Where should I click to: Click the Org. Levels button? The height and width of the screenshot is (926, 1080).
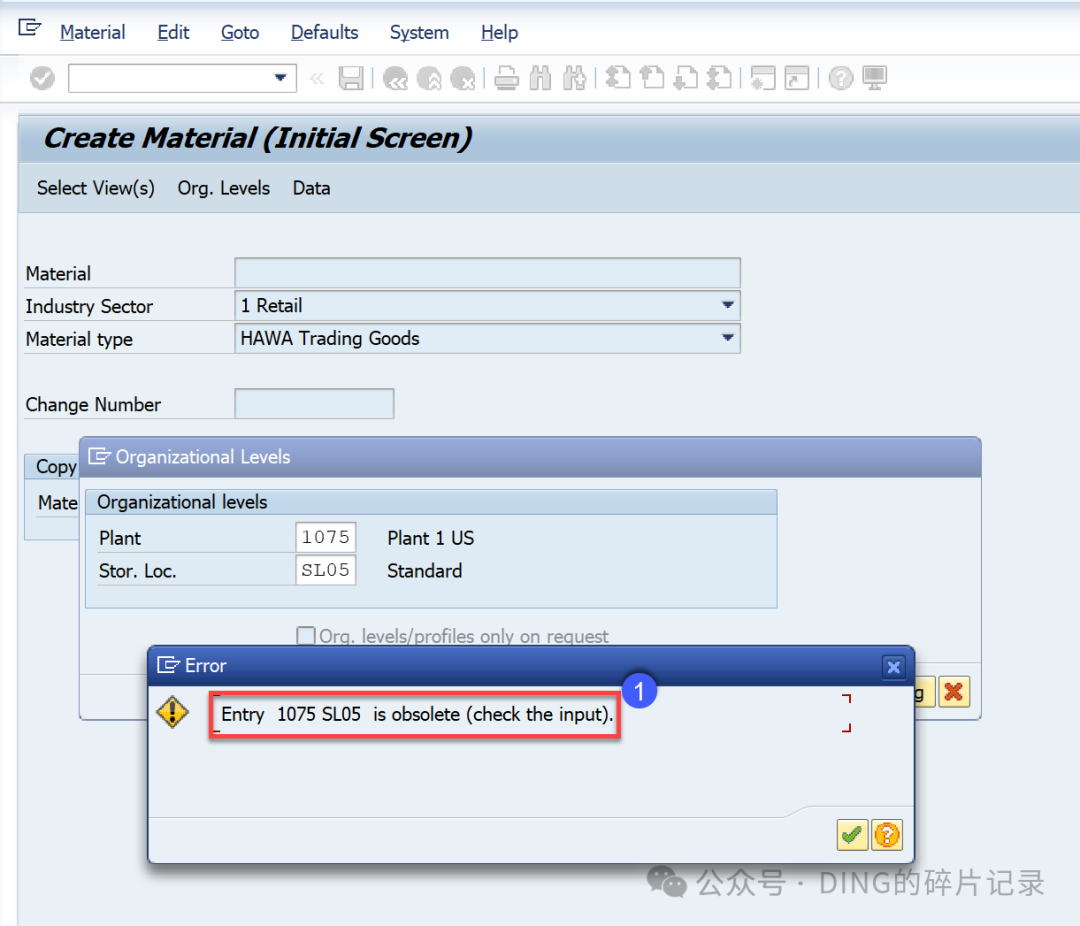pos(224,188)
